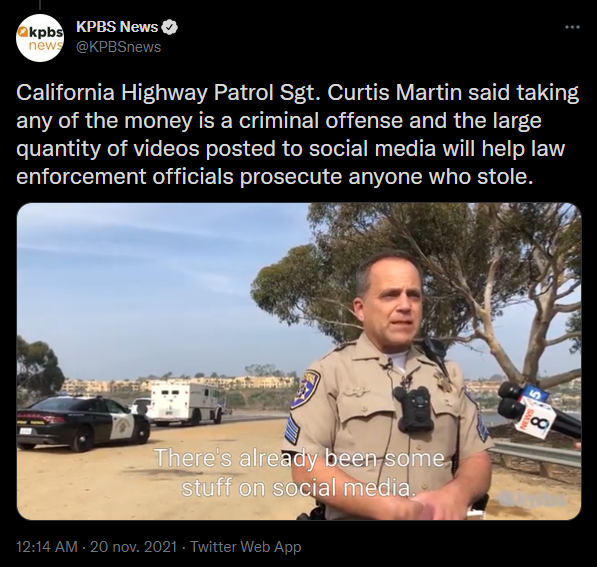The height and width of the screenshot is (567, 597).
Task: Click the gold badge on officer's uniform
Action: click(443, 382)
